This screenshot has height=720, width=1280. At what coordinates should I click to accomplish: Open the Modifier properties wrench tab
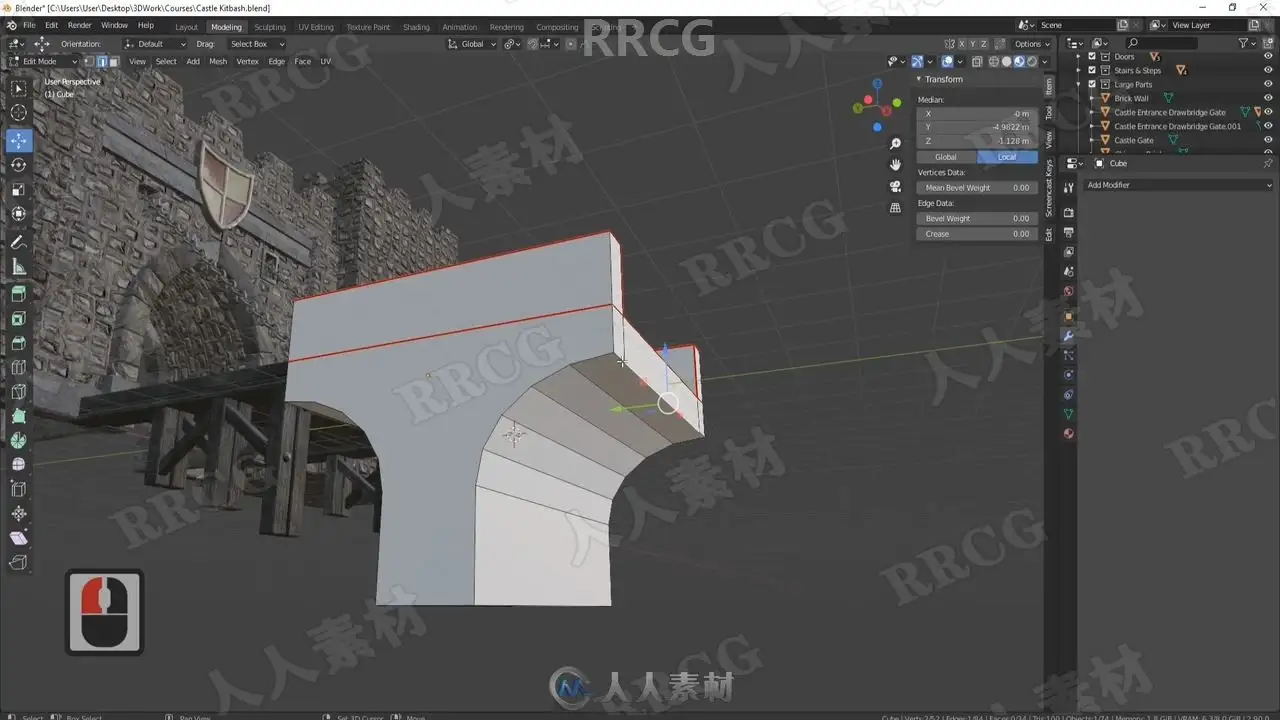(1068, 335)
